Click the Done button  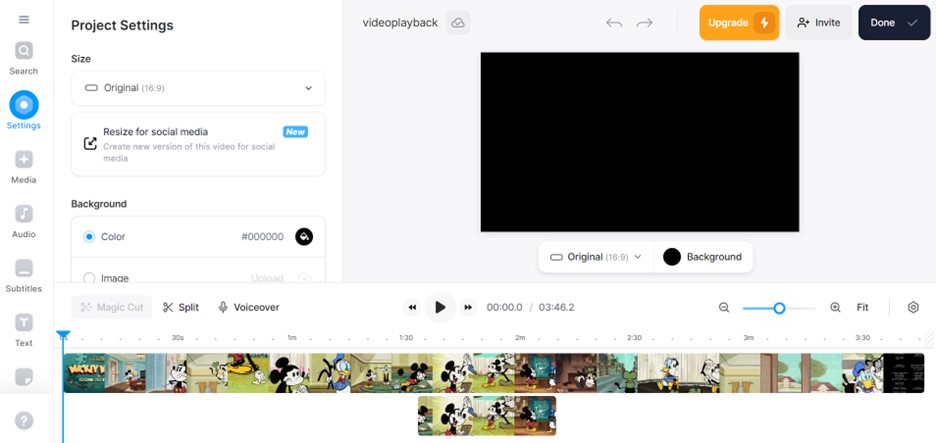tap(894, 23)
